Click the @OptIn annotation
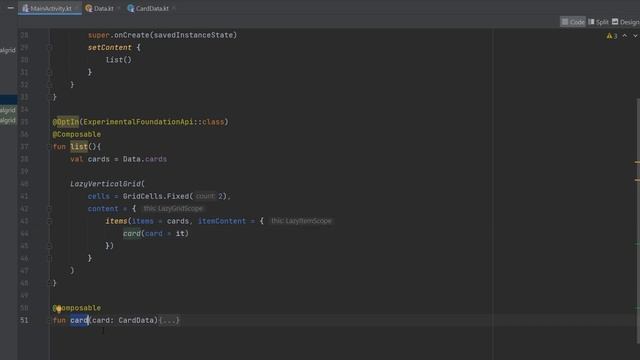Viewport: 640px width, 360px height. [65, 122]
